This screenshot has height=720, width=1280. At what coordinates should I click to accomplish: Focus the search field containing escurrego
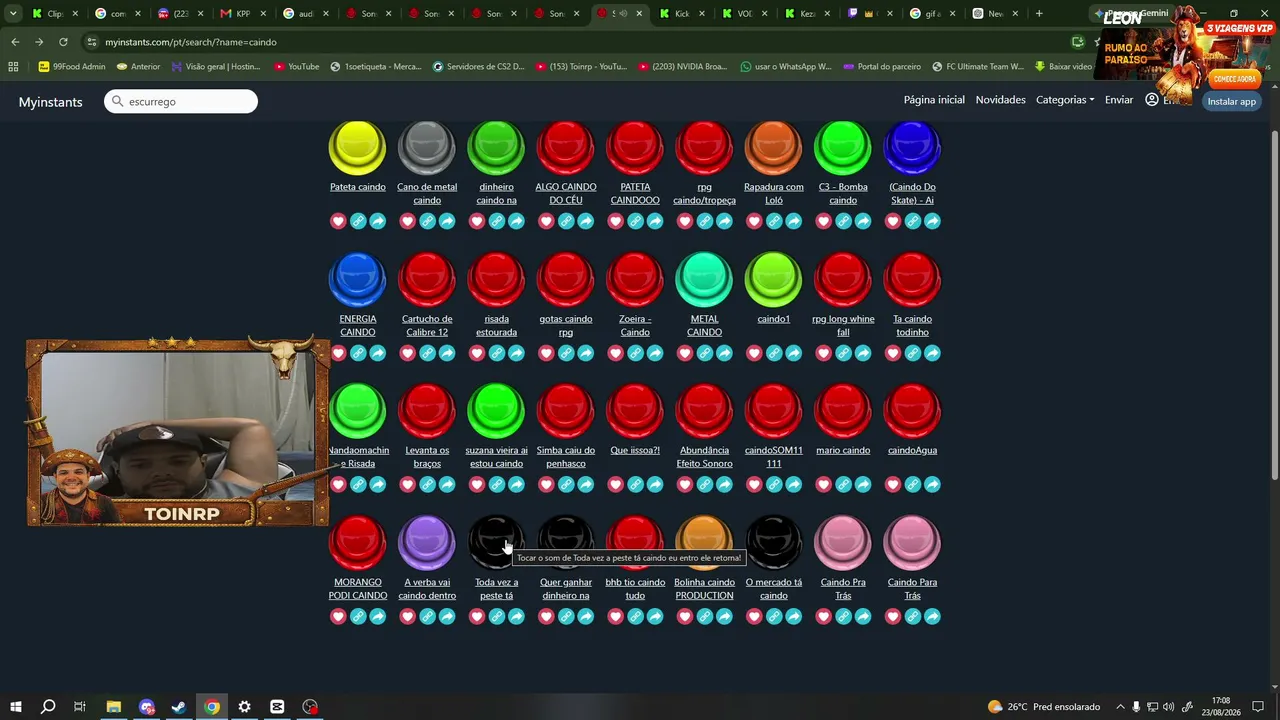click(181, 102)
